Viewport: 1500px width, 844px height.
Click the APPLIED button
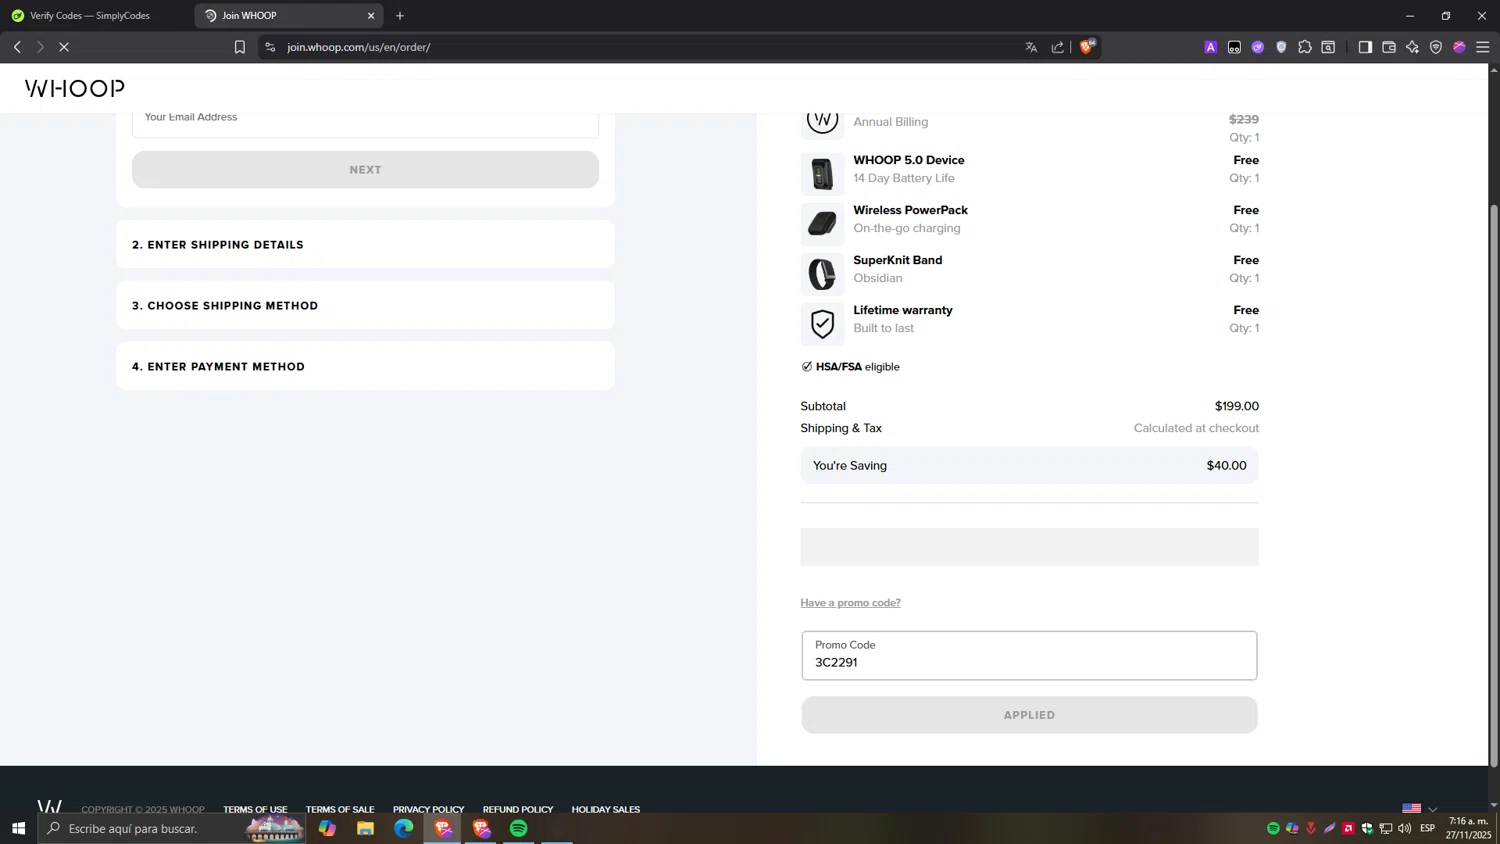tap(1029, 715)
